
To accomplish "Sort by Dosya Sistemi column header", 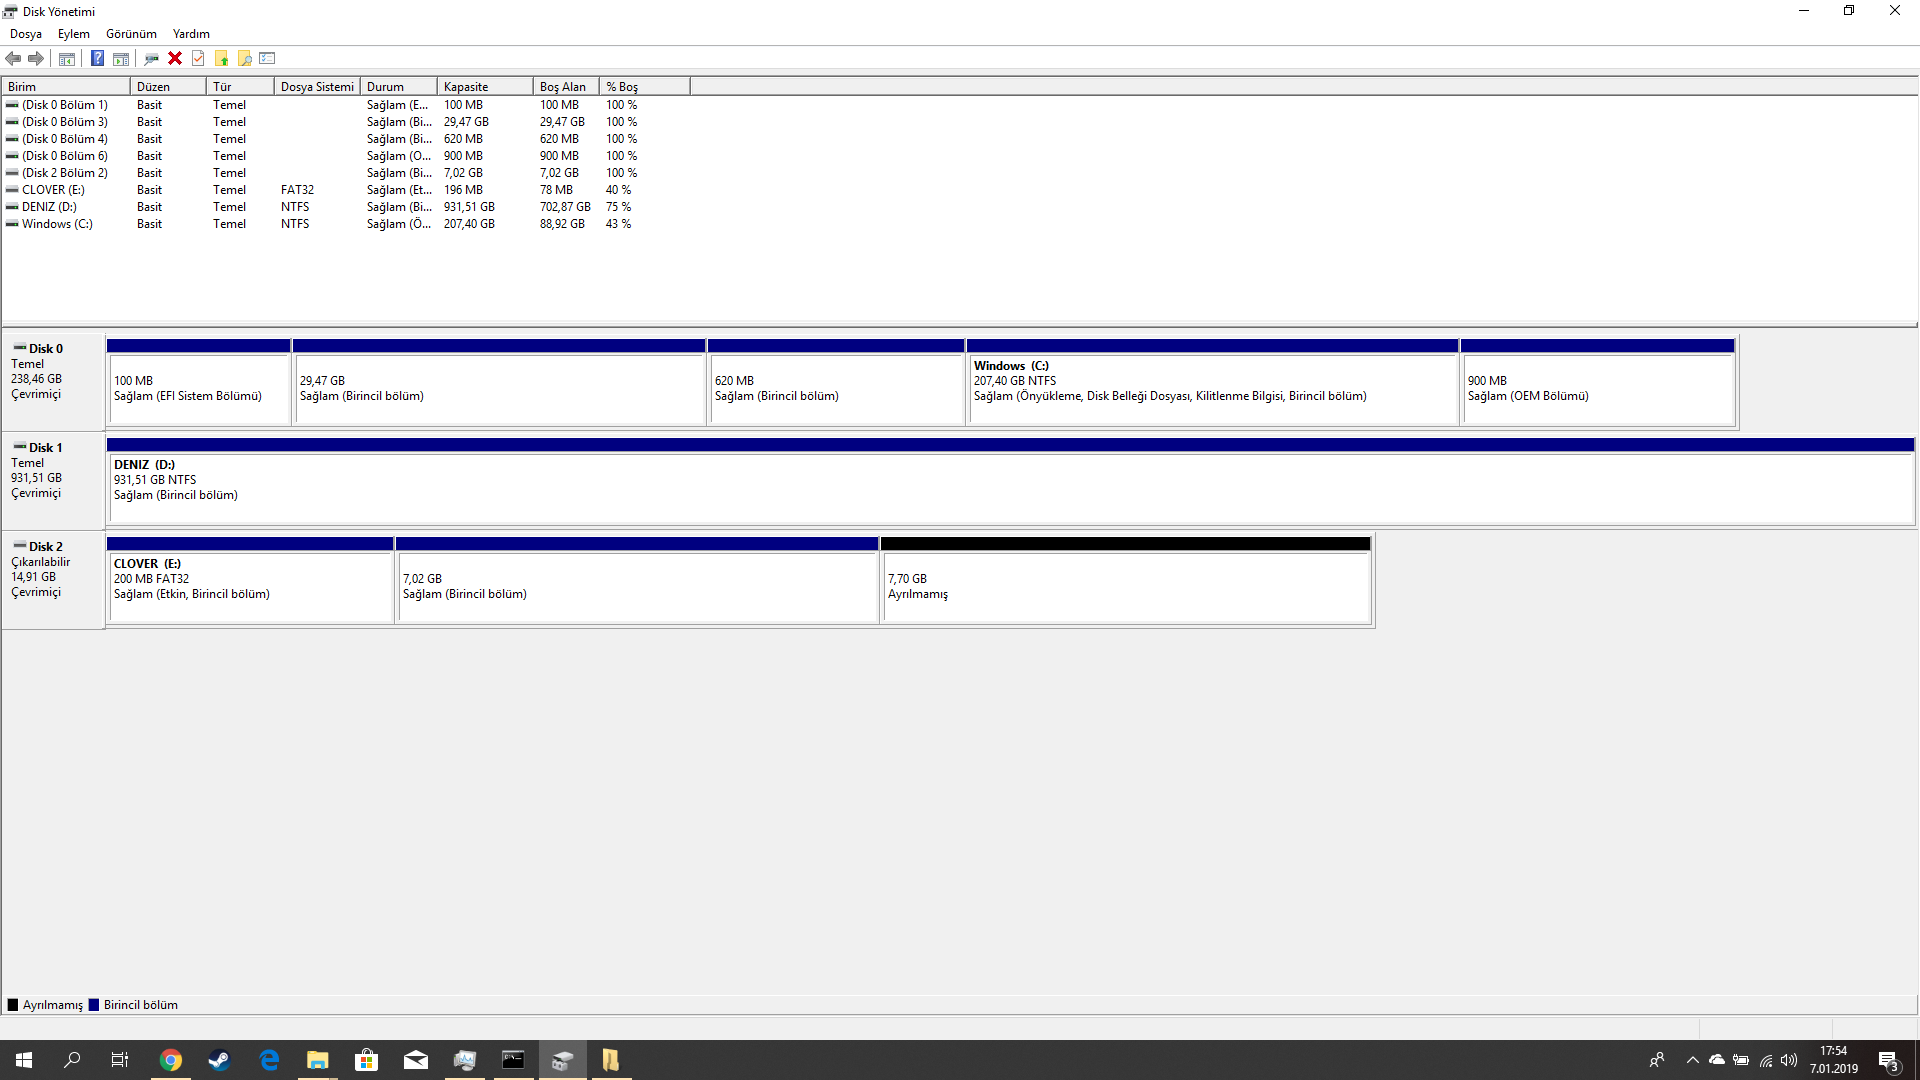I will click(x=316, y=87).
